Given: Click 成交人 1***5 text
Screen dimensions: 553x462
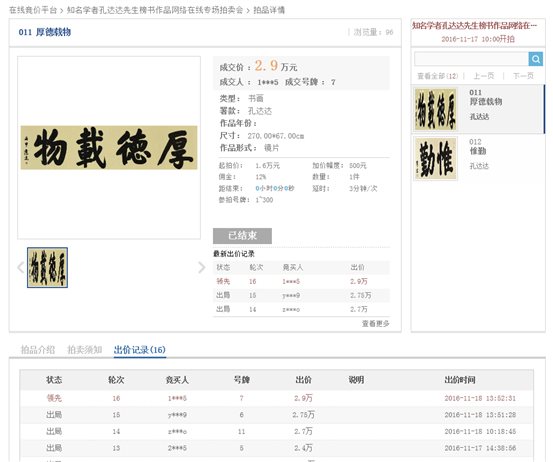Looking at the screenshot, I should (x=249, y=82).
